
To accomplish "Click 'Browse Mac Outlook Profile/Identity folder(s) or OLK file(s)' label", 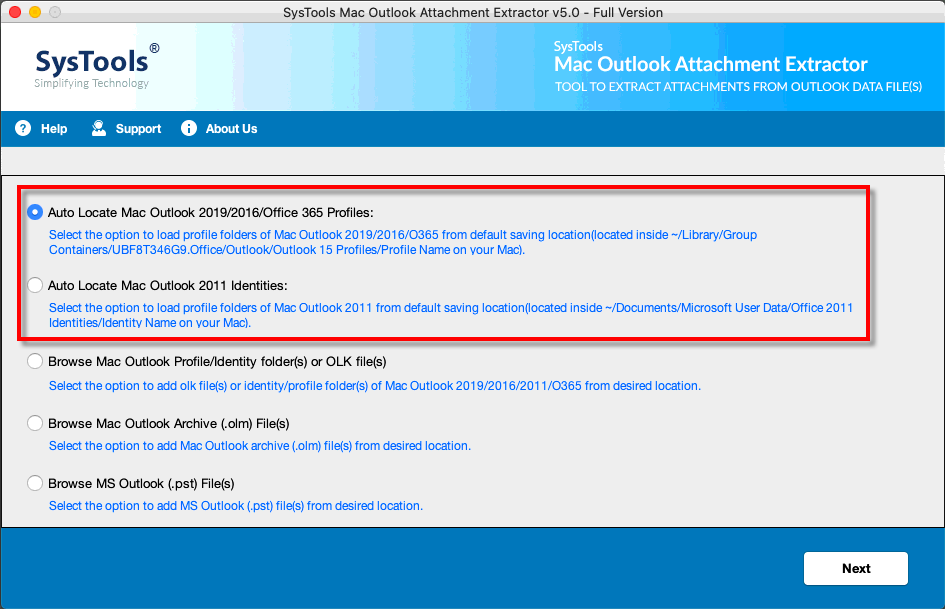I will [x=217, y=362].
